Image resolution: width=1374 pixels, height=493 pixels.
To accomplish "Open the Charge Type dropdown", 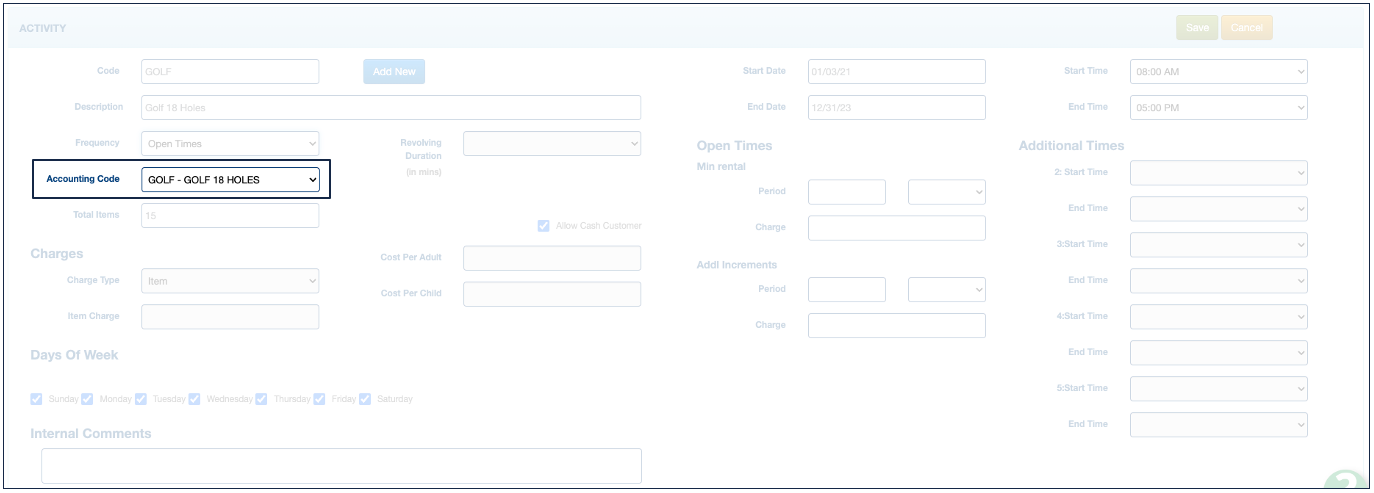I will pos(230,281).
